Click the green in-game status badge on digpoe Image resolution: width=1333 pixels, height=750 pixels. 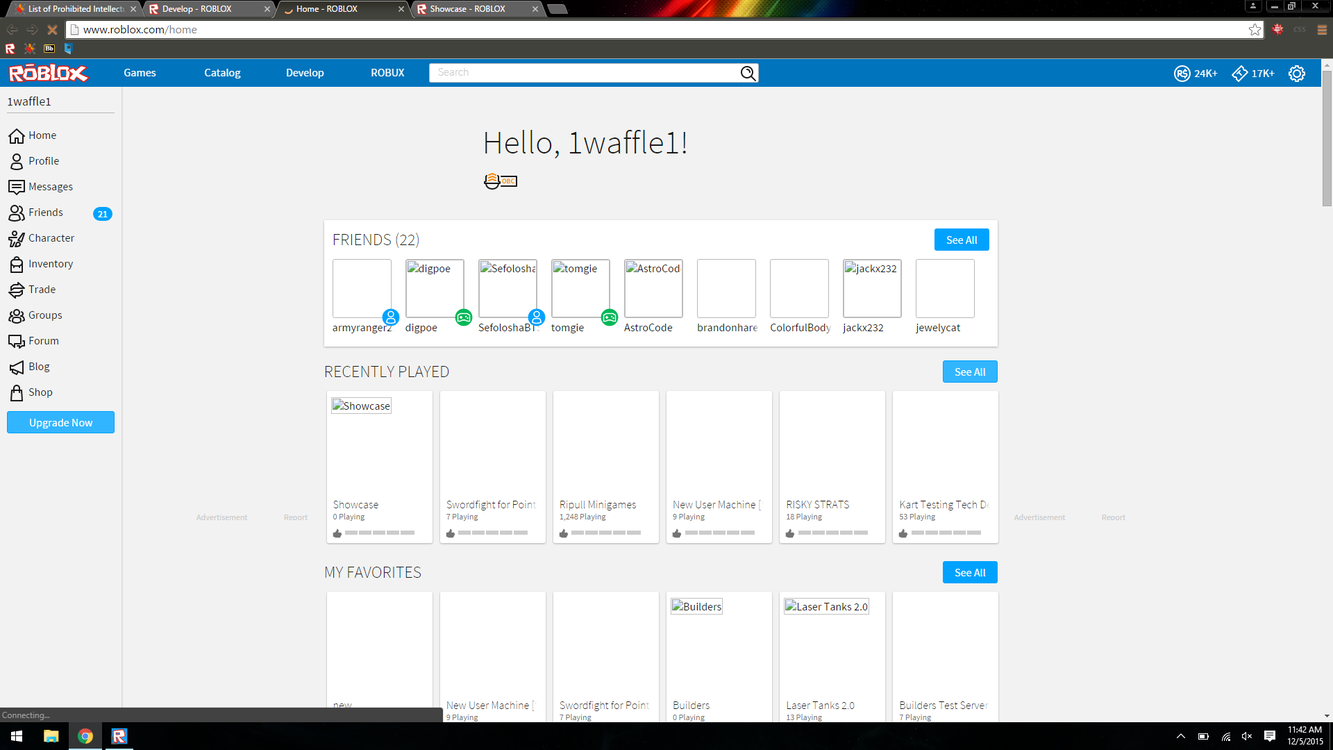click(463, 317)
